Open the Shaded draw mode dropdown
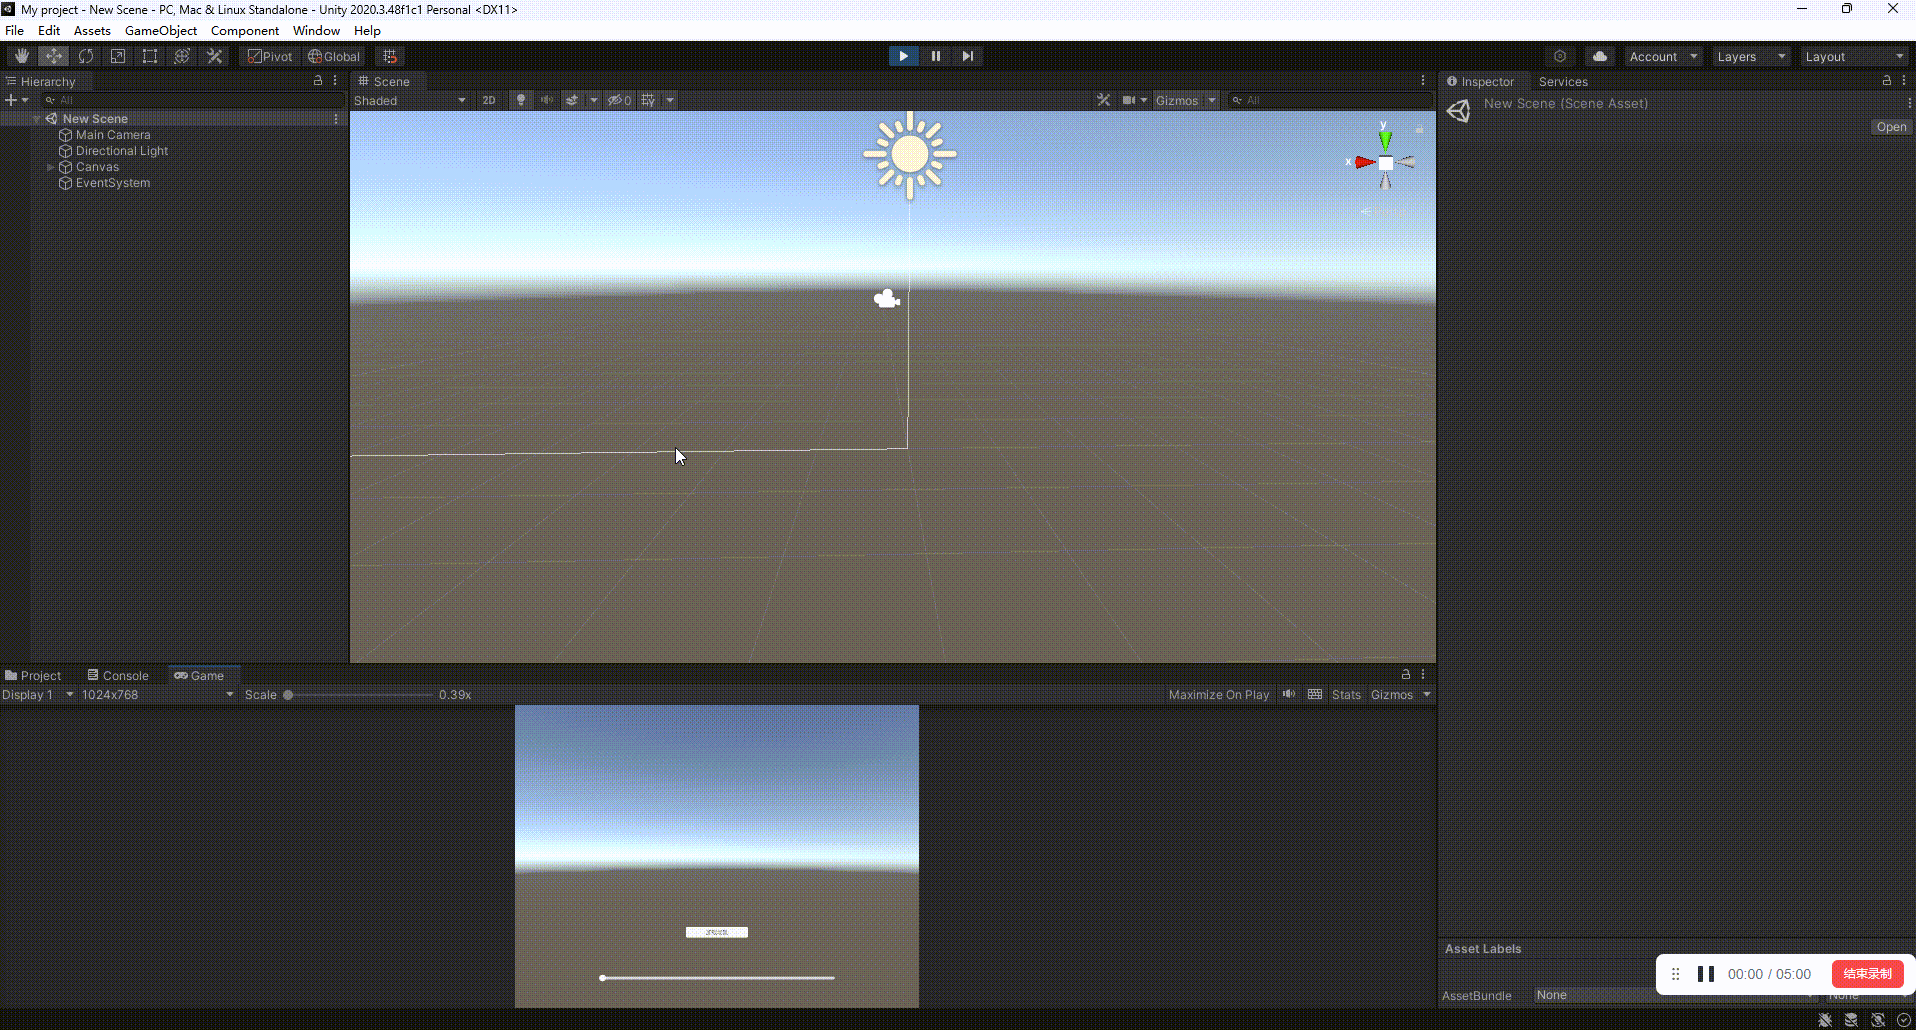The image size is (1916, 1030). pos(408,100)
